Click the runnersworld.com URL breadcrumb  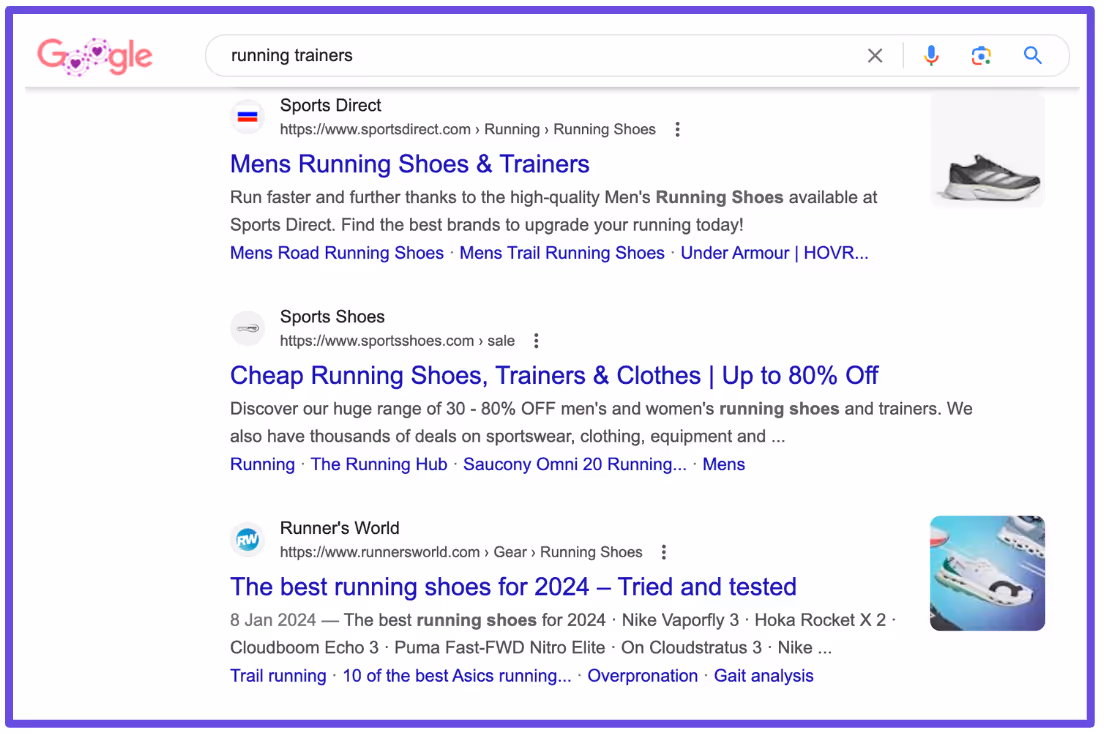click(x=461, y=552)
